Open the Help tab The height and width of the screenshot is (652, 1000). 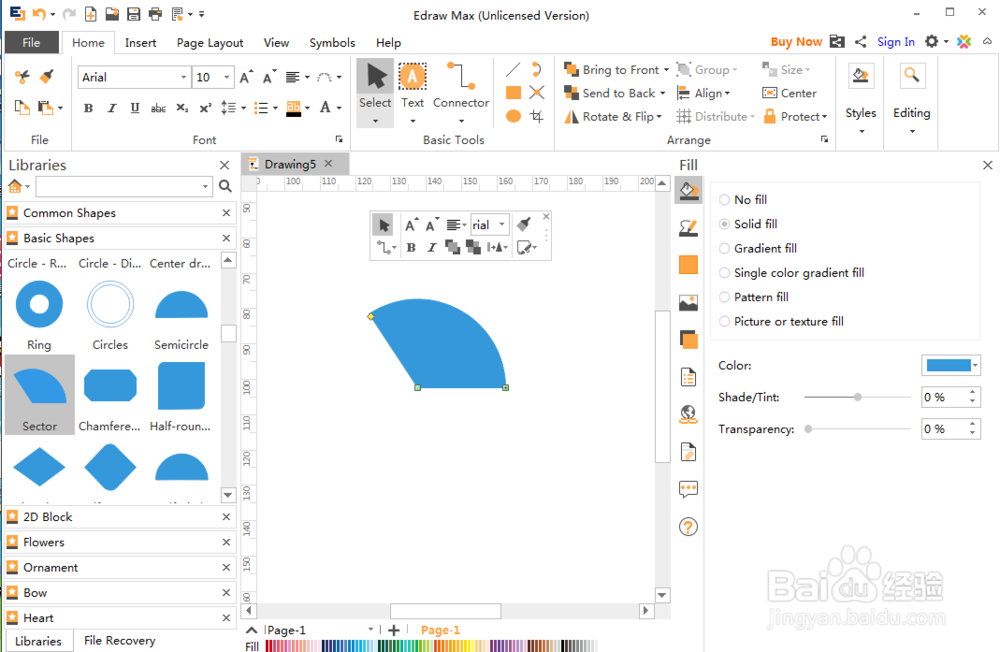pyautogui.click(x=388, y=43)
